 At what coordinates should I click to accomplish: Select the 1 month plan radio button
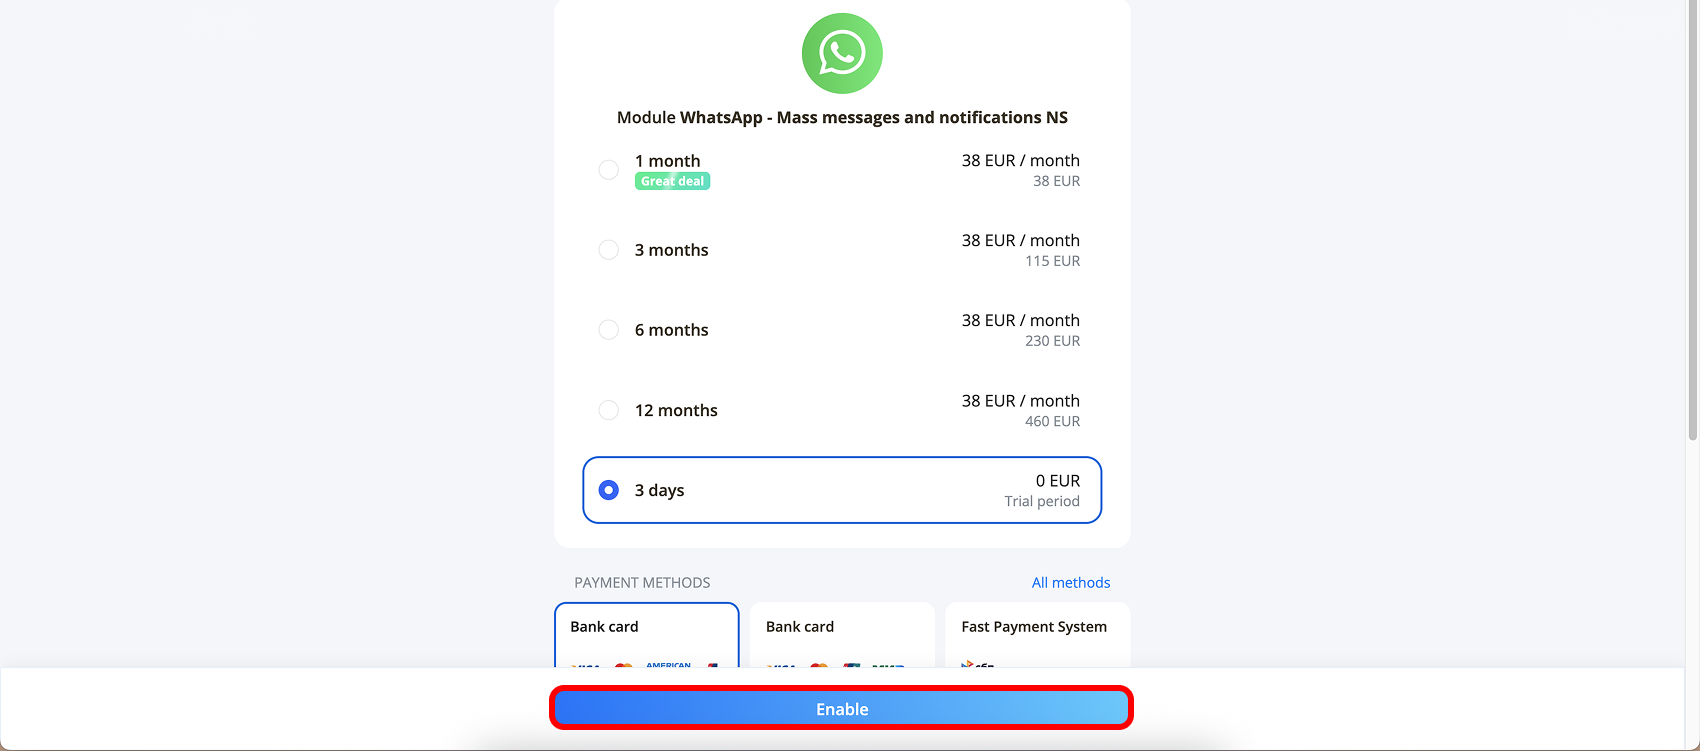tap(608, 170)
